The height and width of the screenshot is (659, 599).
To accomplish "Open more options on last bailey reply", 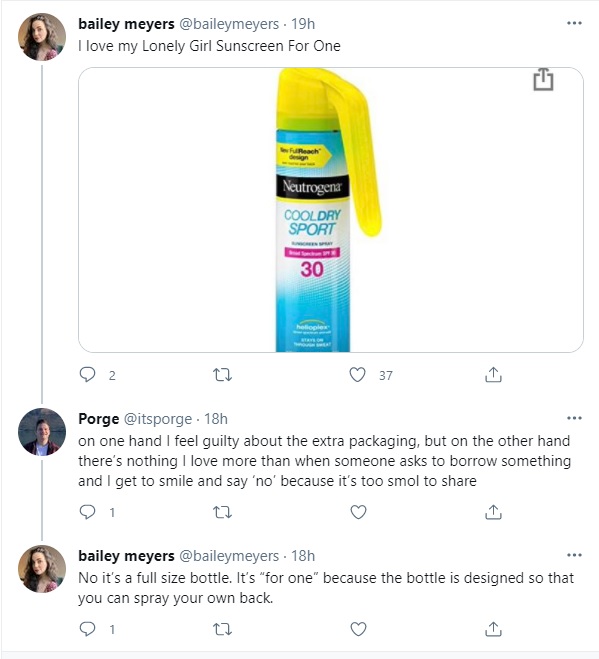I will point(574,555).
